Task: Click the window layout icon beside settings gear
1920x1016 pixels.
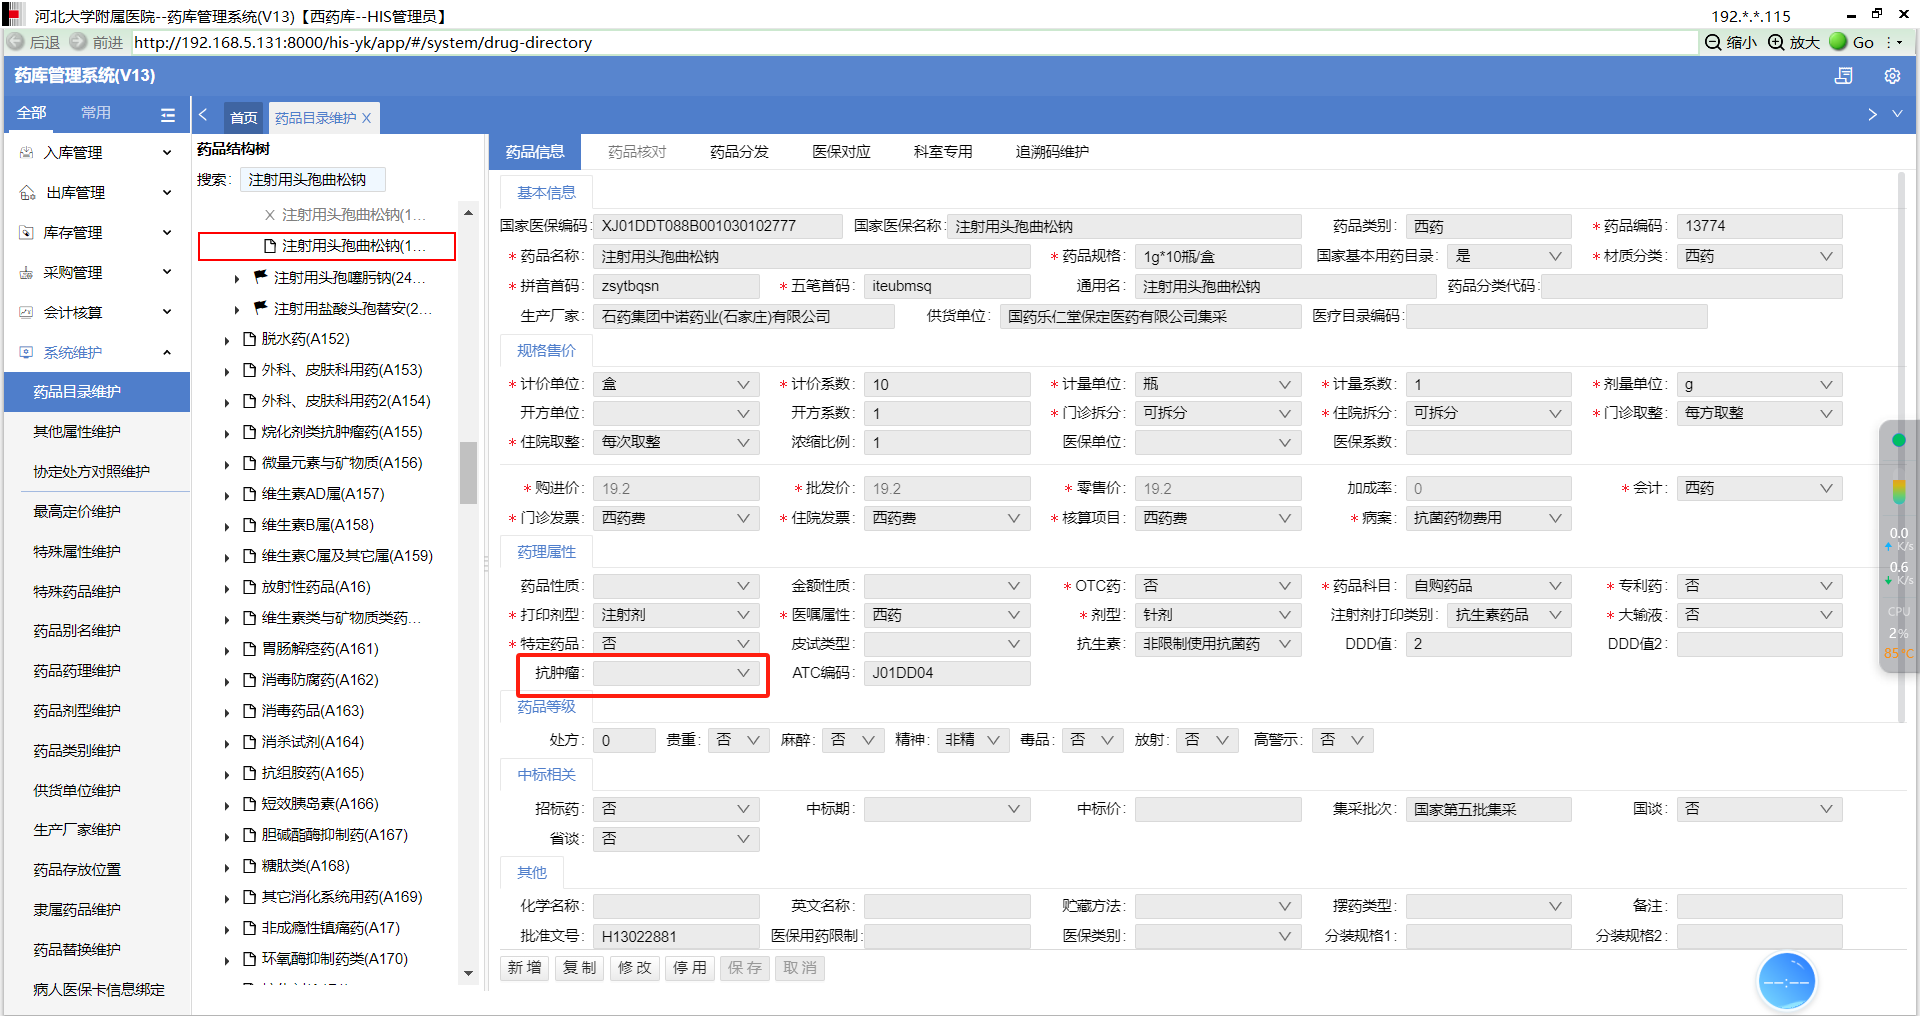Action: click(x=1843, y=76)
